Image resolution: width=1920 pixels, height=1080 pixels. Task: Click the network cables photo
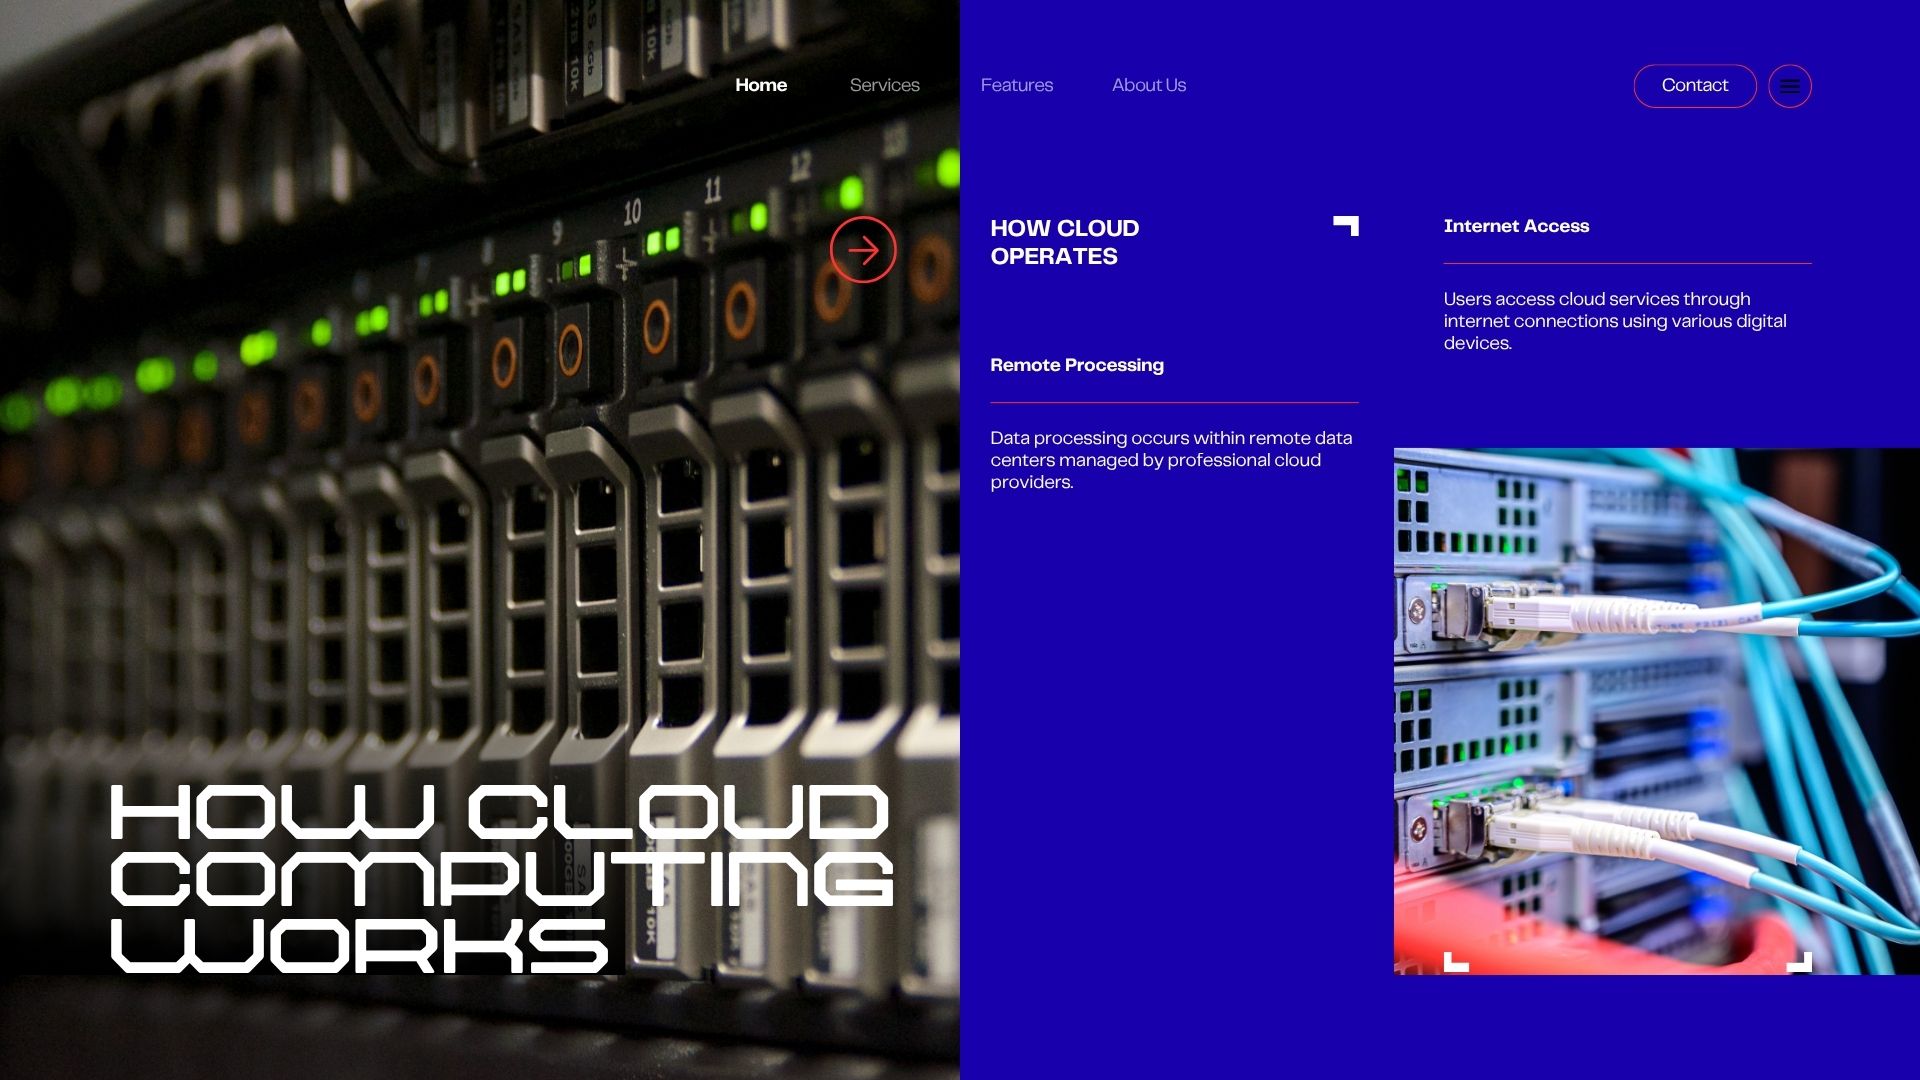[1657, 711]
